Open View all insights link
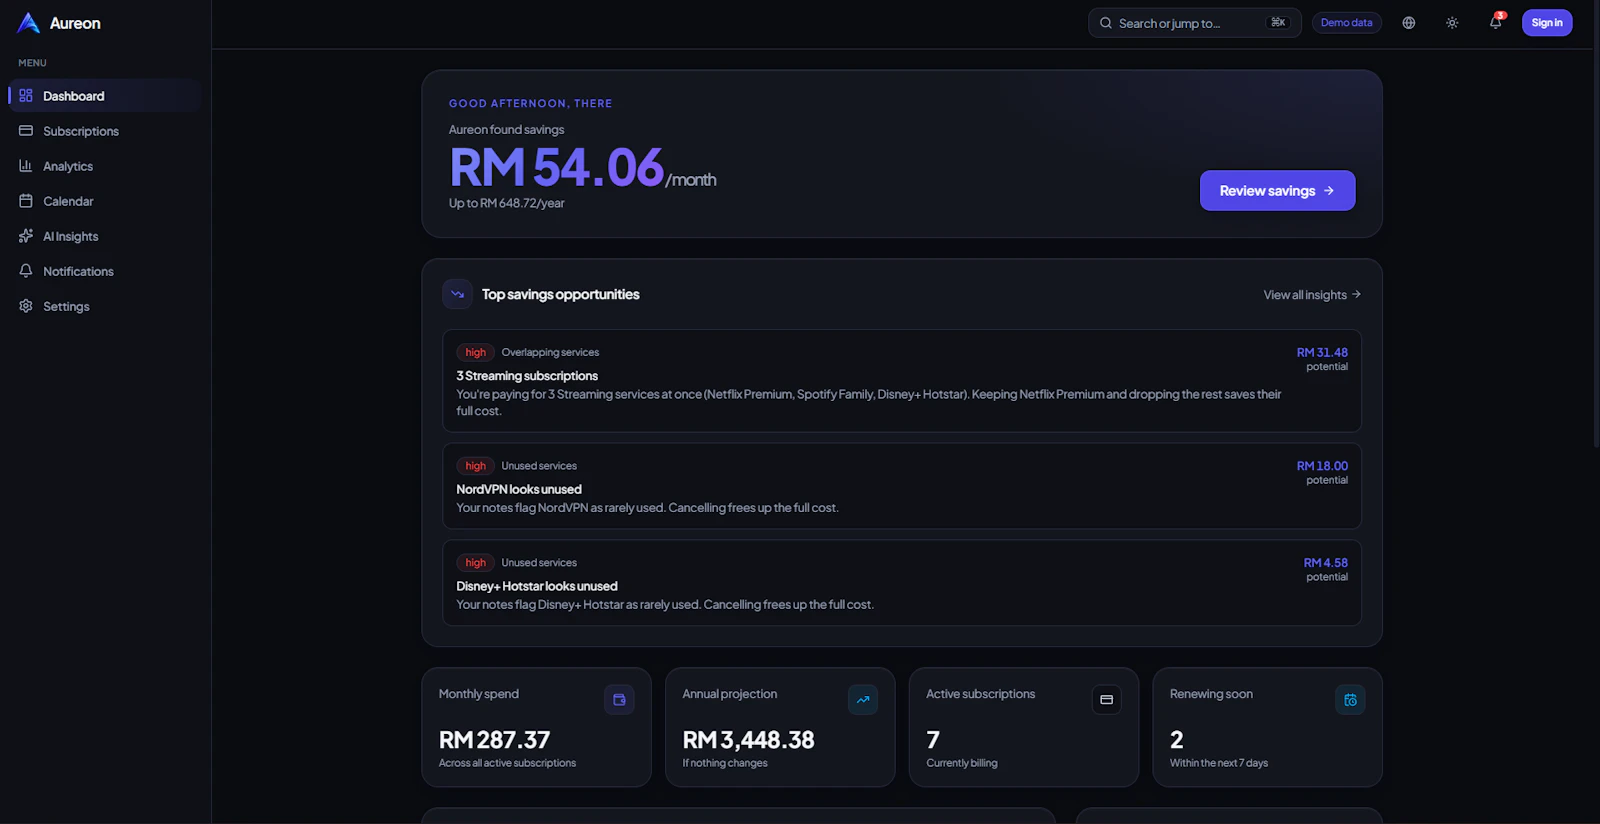 pyautogui.click(x=1312, y=295)
